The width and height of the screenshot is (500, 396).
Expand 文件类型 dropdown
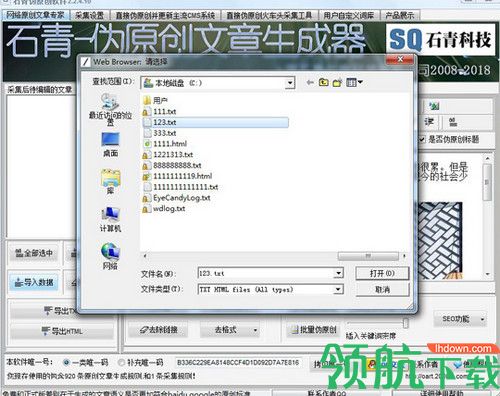coord(338,289)
